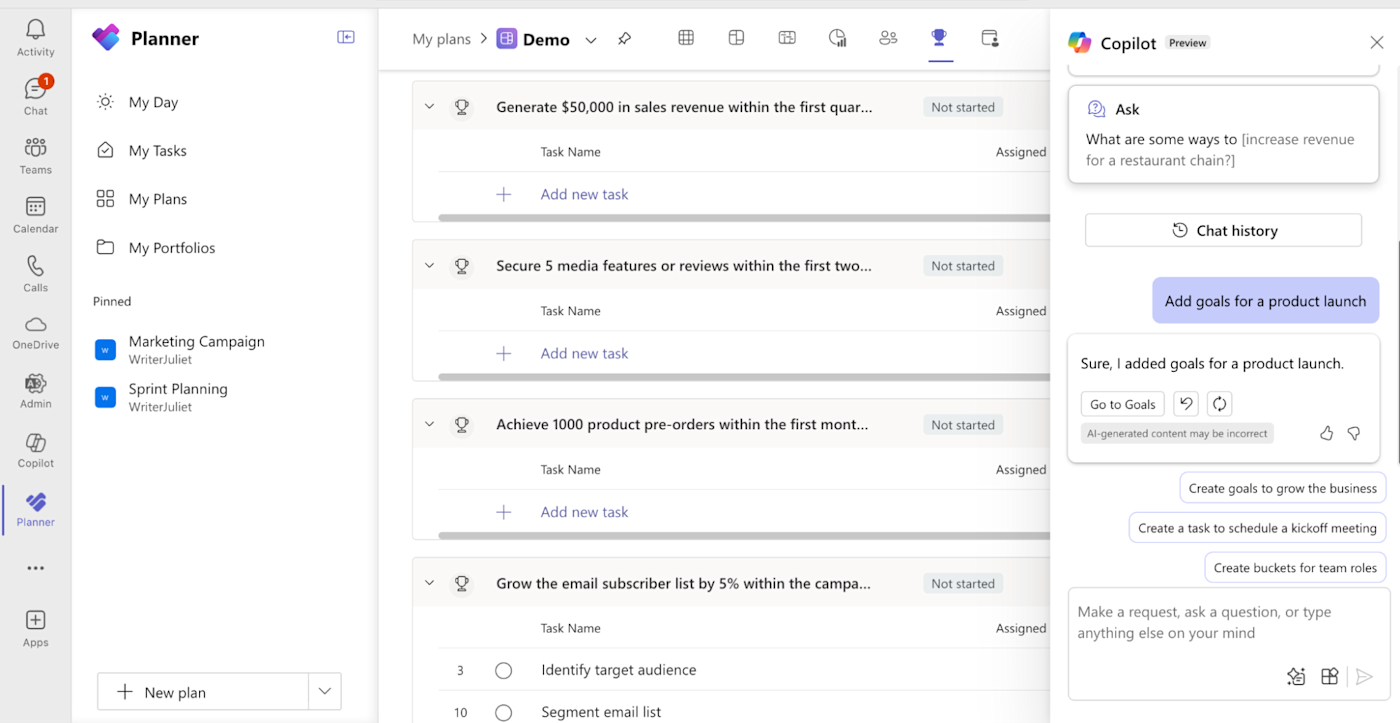Collapse the Planner navigation pane
Screen dimensions: 1400x723
coord(346,37)
